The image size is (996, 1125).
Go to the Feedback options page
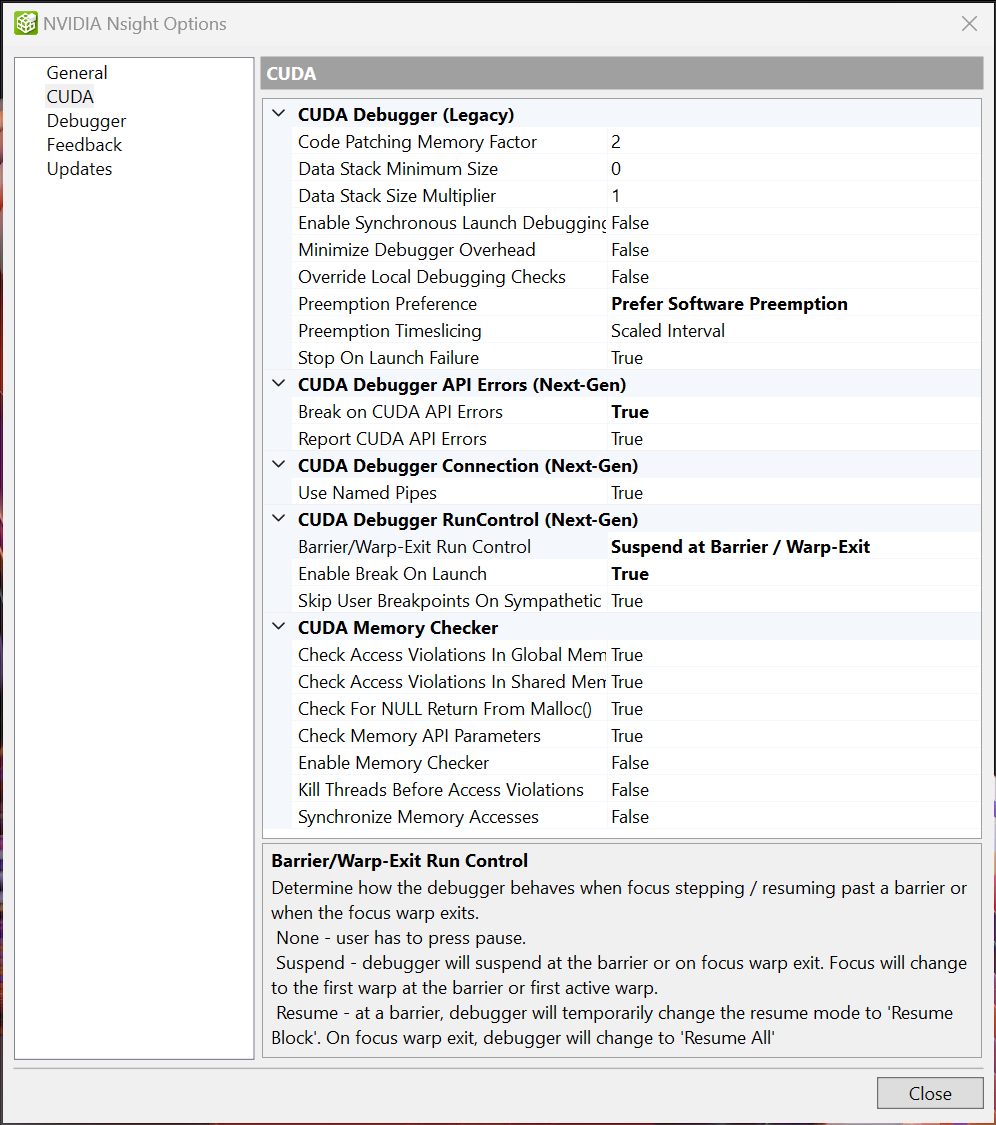[x=84, y=145]
